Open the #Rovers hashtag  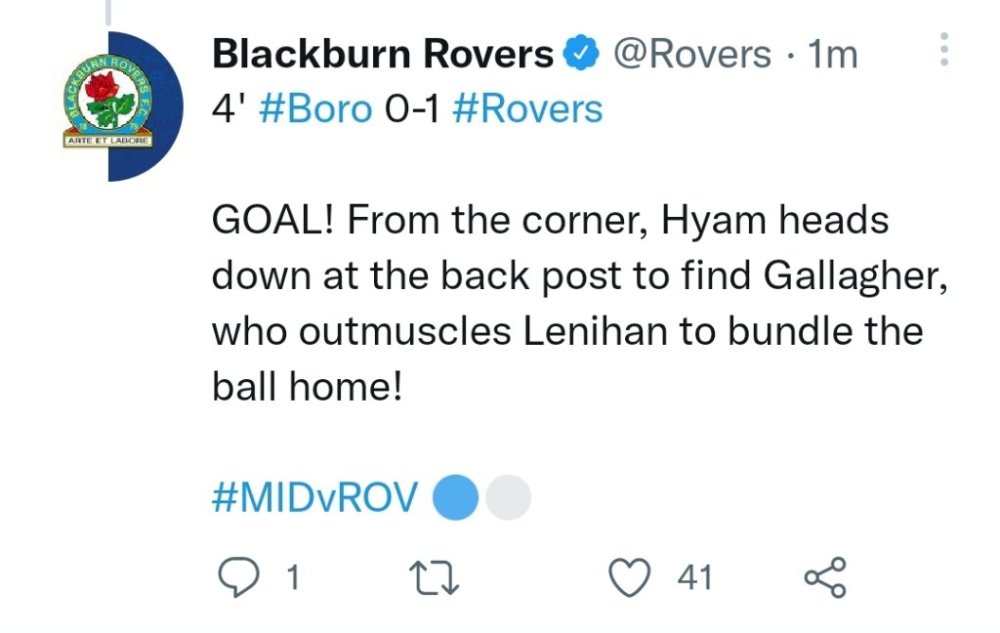(x=528, y=108)
